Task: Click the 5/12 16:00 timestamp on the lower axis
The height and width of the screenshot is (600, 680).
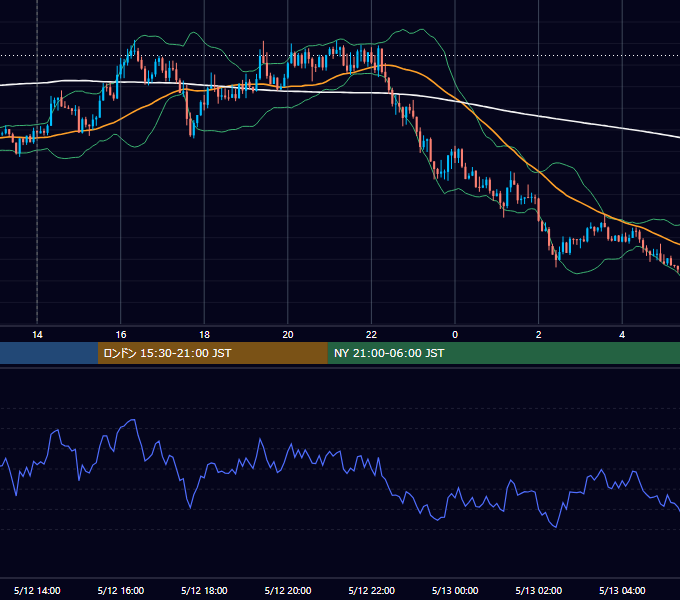Action: 121,590
